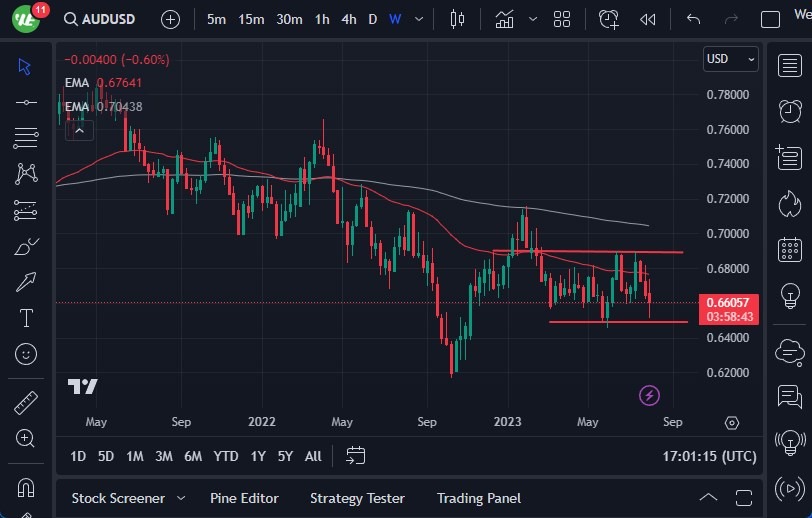Activate the Measure ruler tool
Image resolution: width=812 pixels, height=518 pixels.
click(26, 403)
